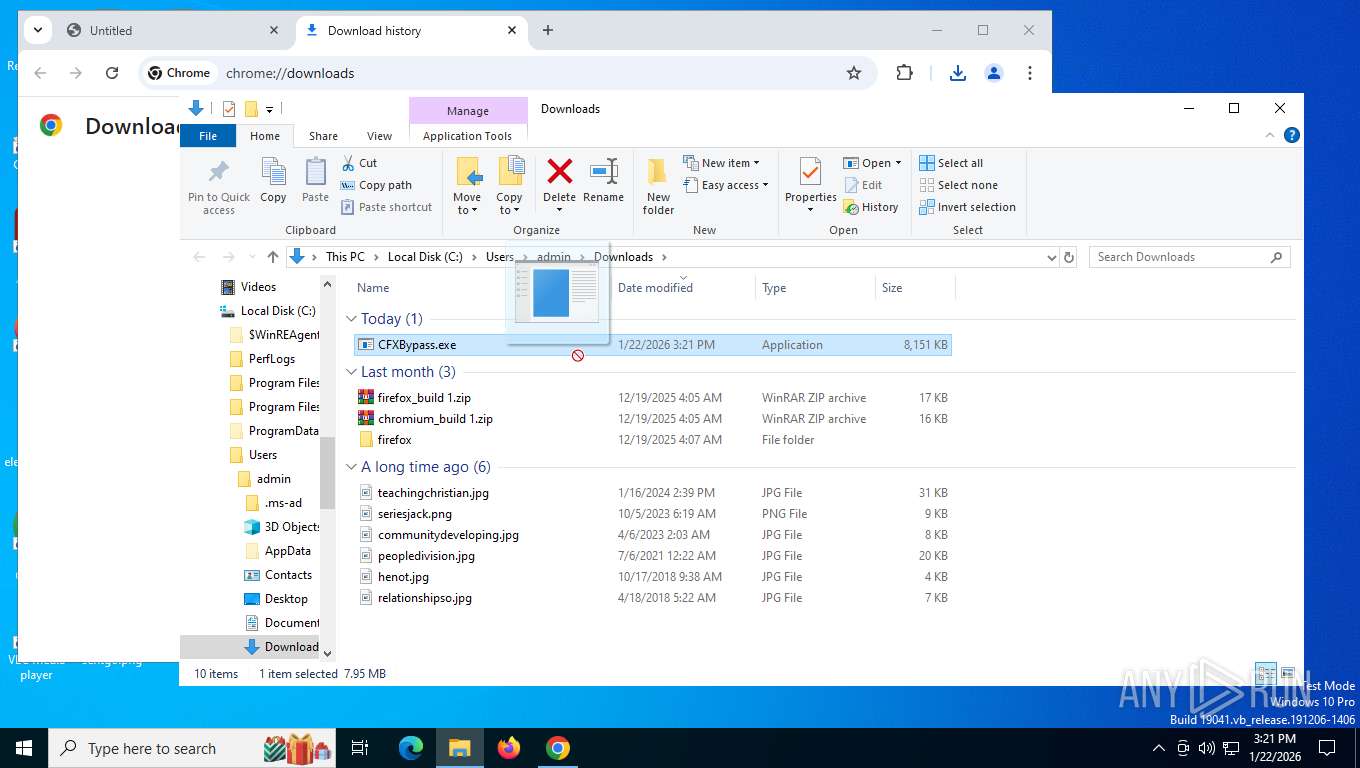Click Select all in ribbon

pyautogui.click(x=951, y=163)
